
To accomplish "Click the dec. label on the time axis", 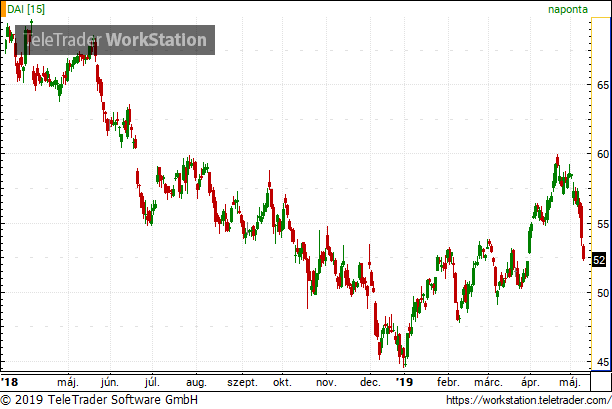I will tap(370, 382).
